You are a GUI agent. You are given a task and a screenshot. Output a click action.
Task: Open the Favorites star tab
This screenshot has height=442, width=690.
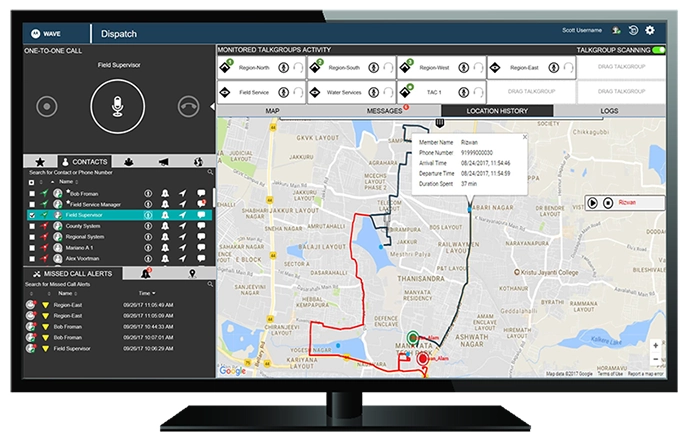(39, 161)
